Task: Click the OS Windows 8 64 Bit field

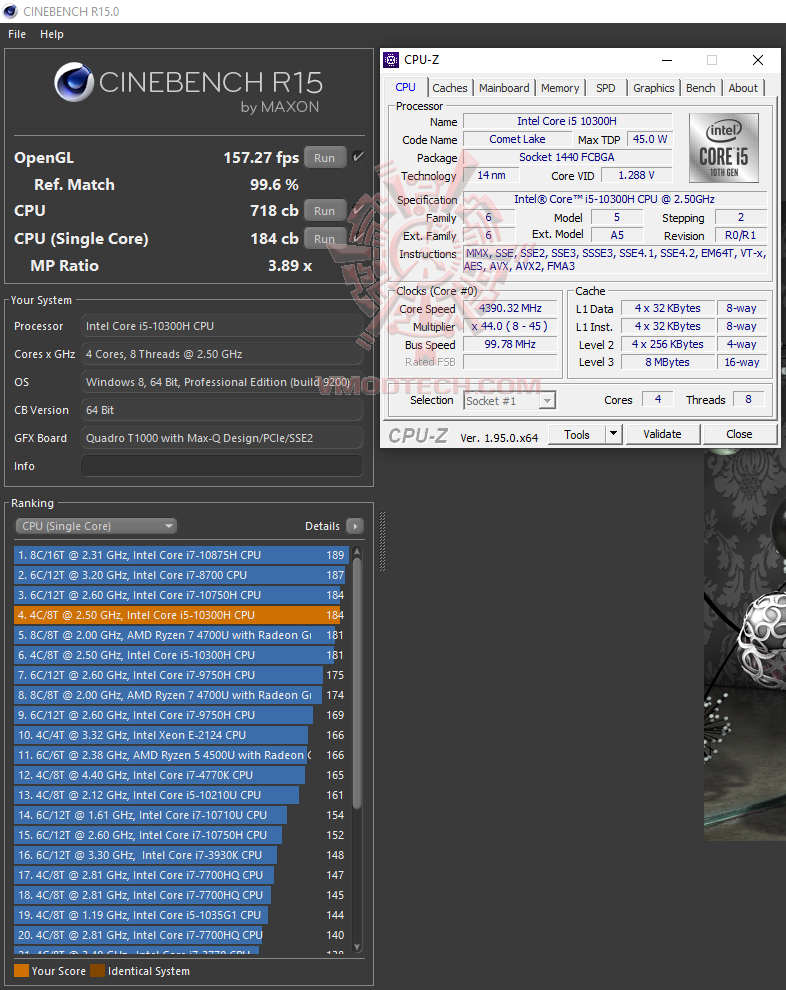Action: coord(222,382)
